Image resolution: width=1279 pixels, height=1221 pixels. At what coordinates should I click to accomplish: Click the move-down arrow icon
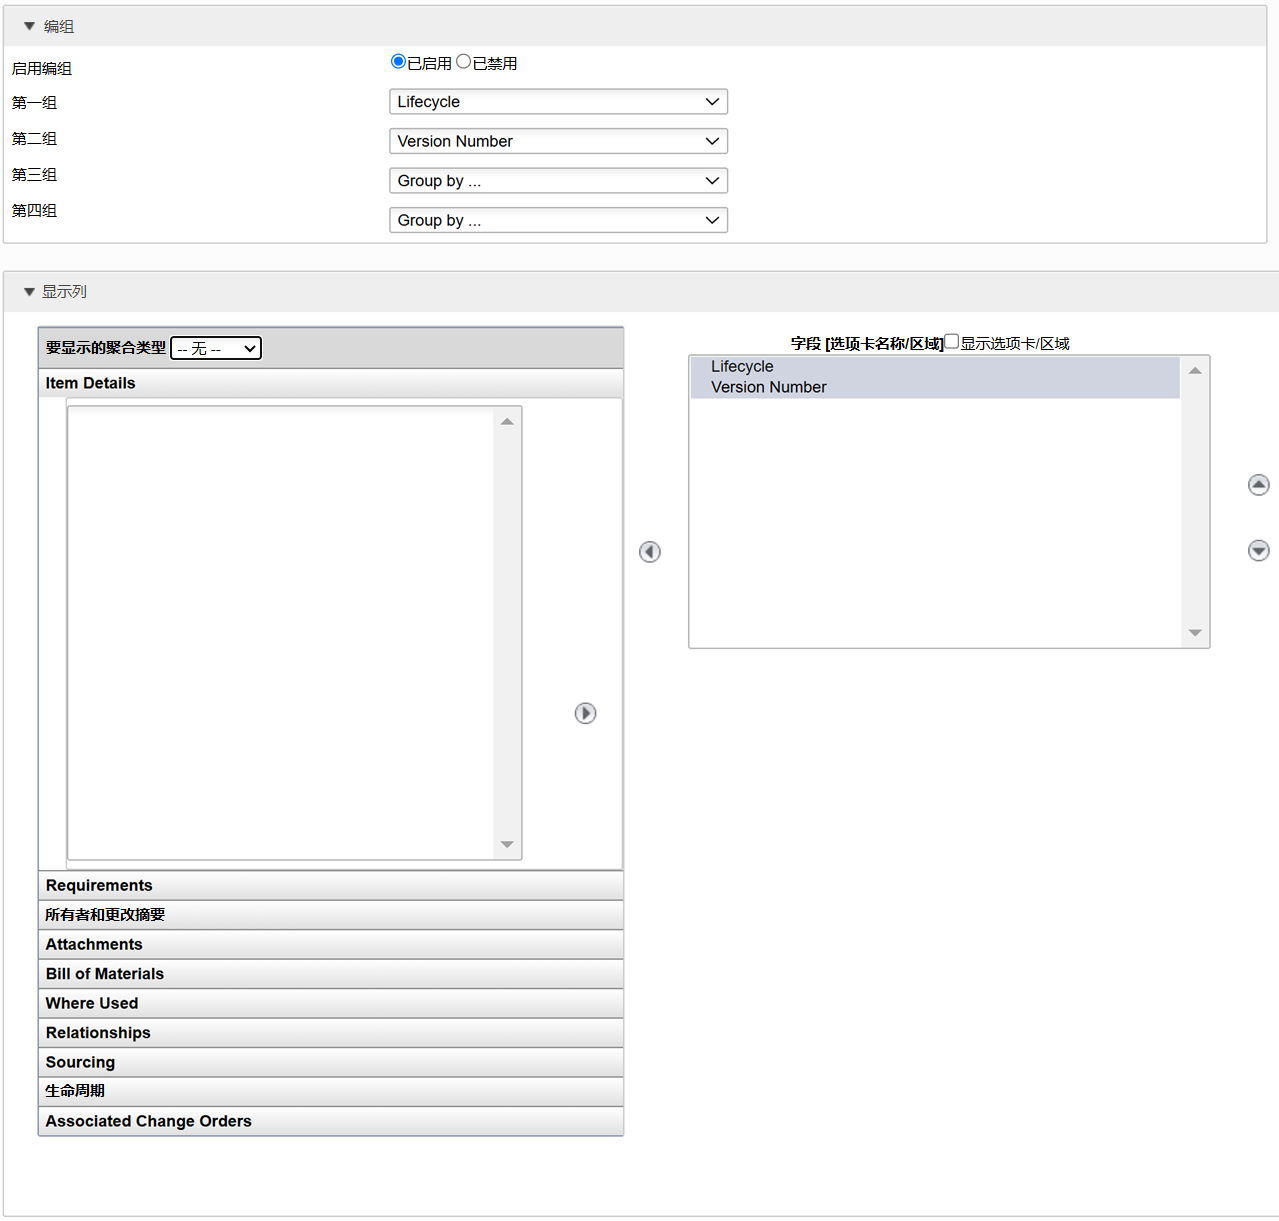tap(1259, 551)
